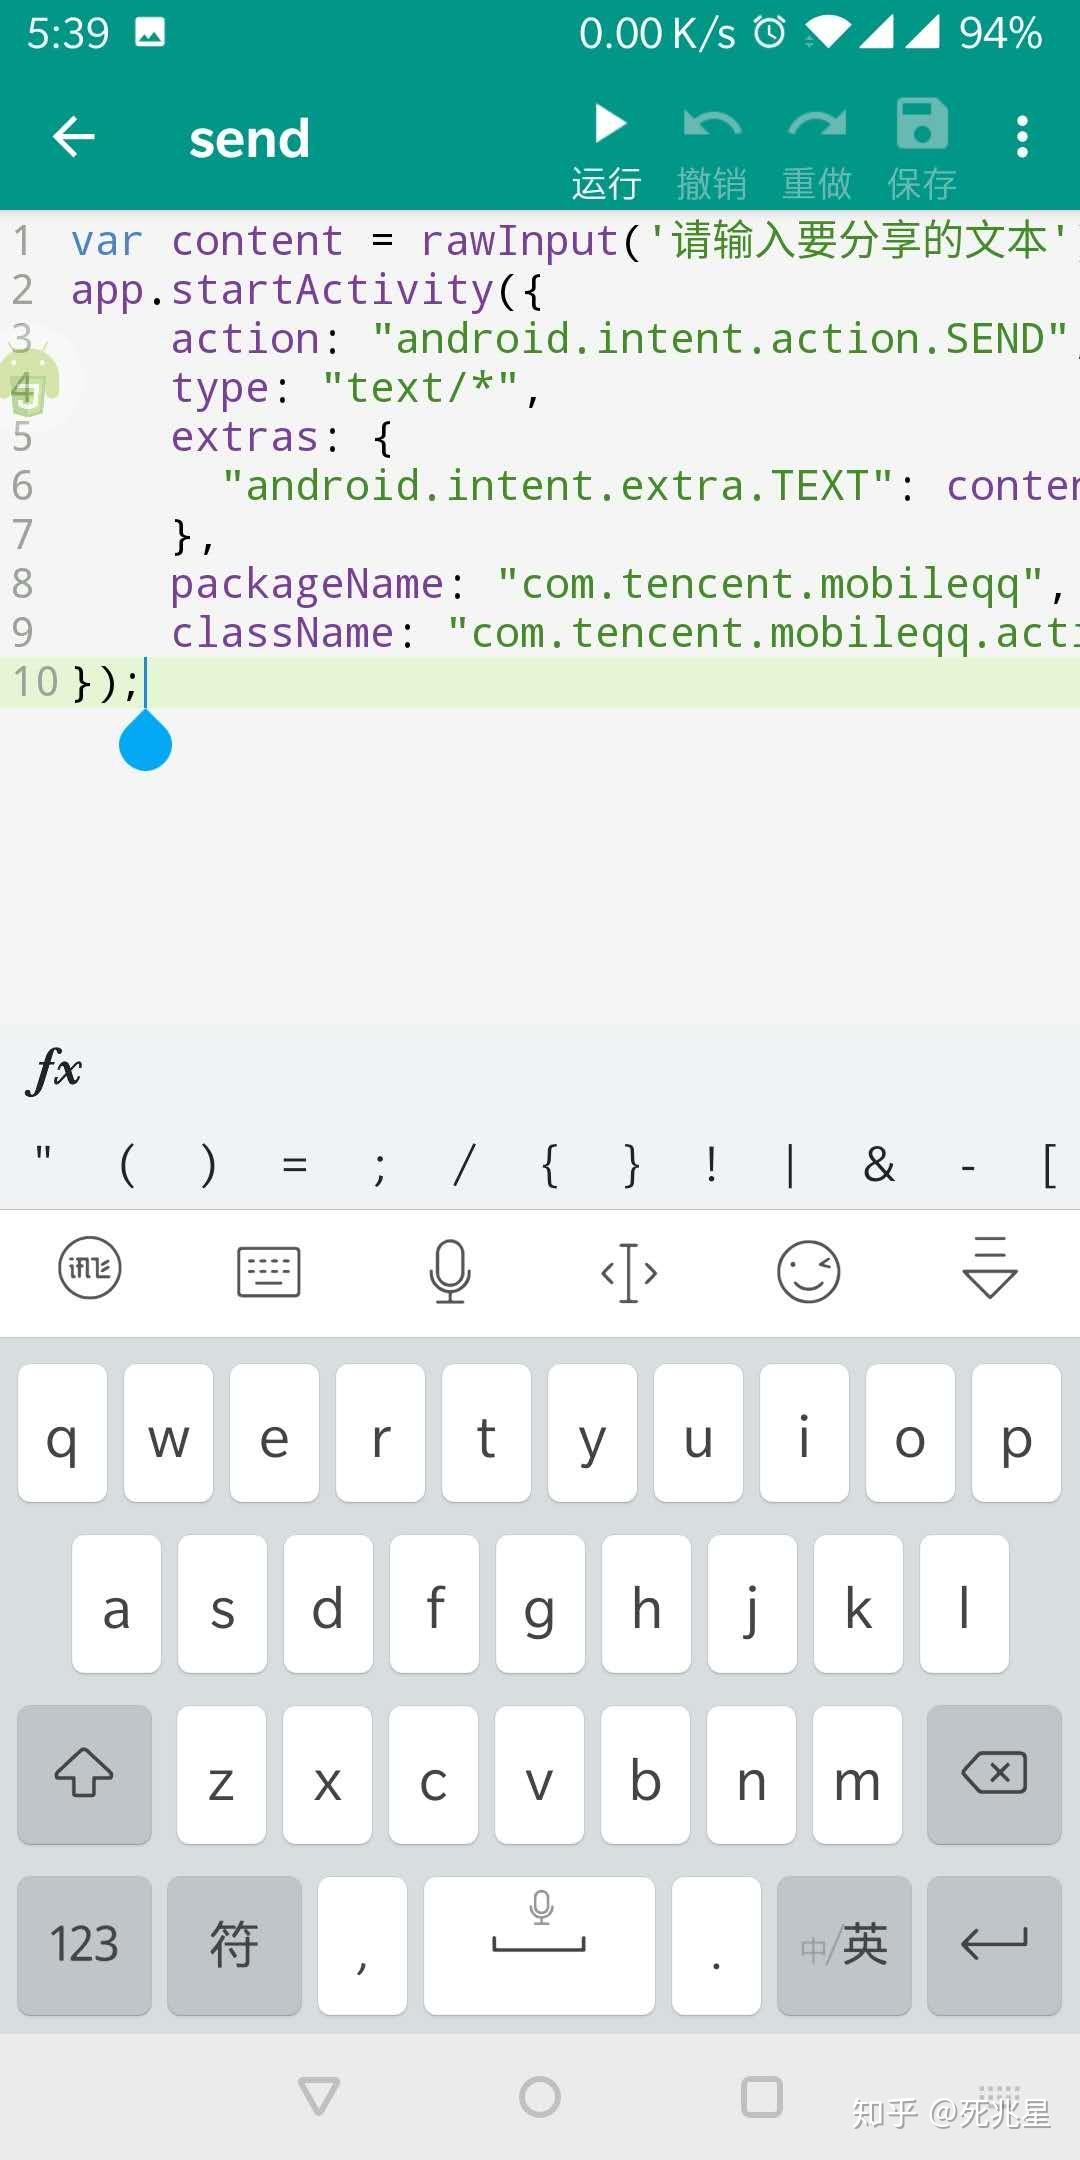Open keyboard layout switcher icon

point(269,1271)
